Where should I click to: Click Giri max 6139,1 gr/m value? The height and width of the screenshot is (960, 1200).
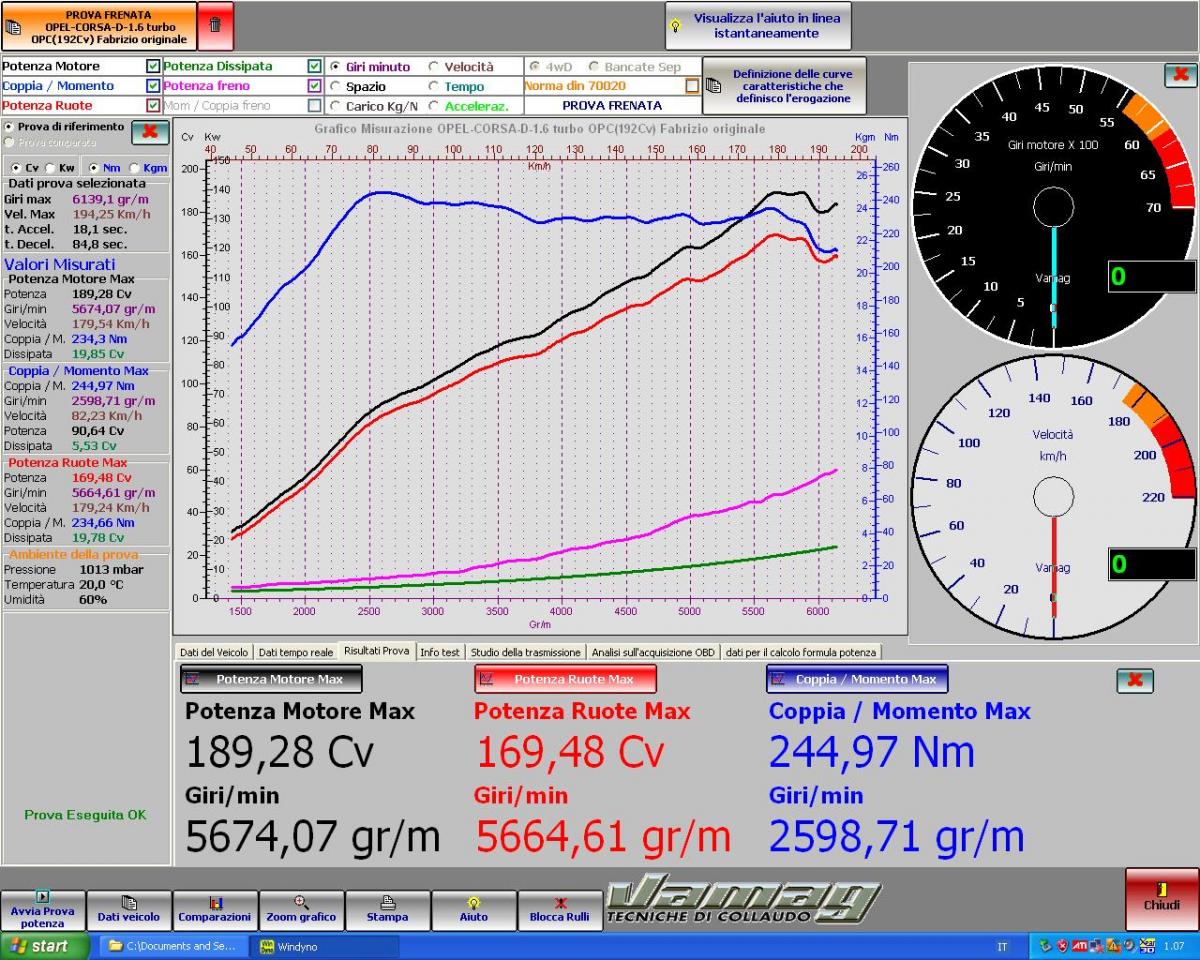111,199
